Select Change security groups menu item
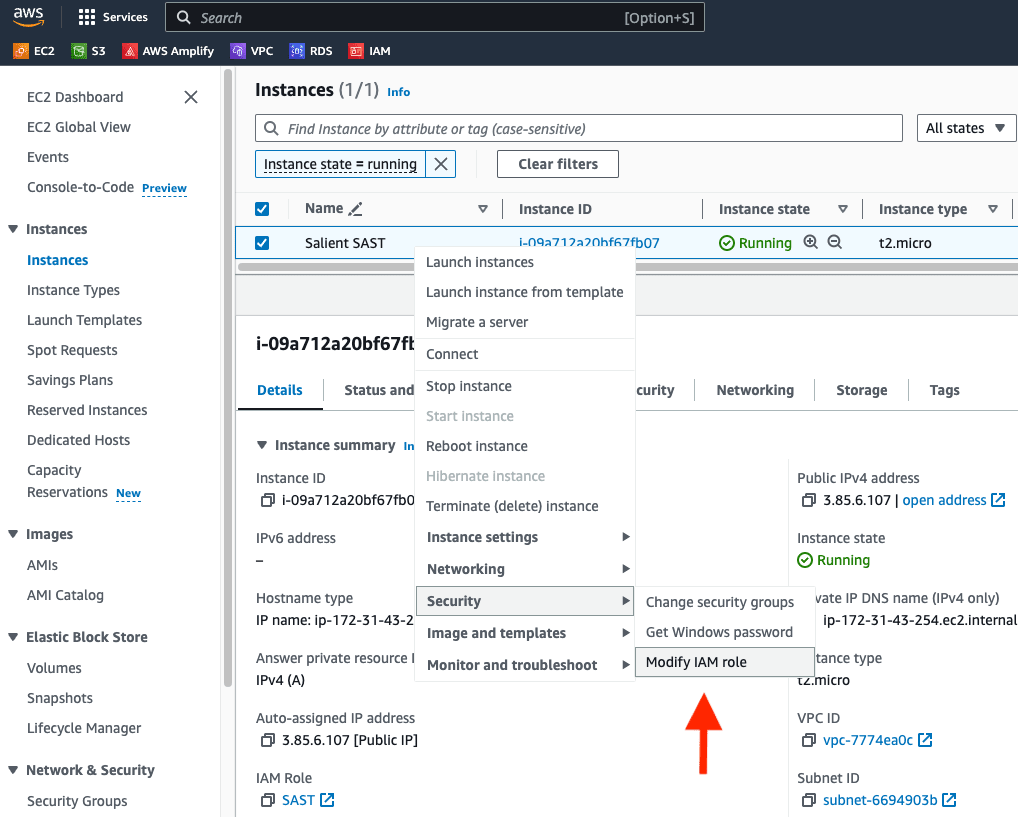1018x817 pixels. coord(725,602)
